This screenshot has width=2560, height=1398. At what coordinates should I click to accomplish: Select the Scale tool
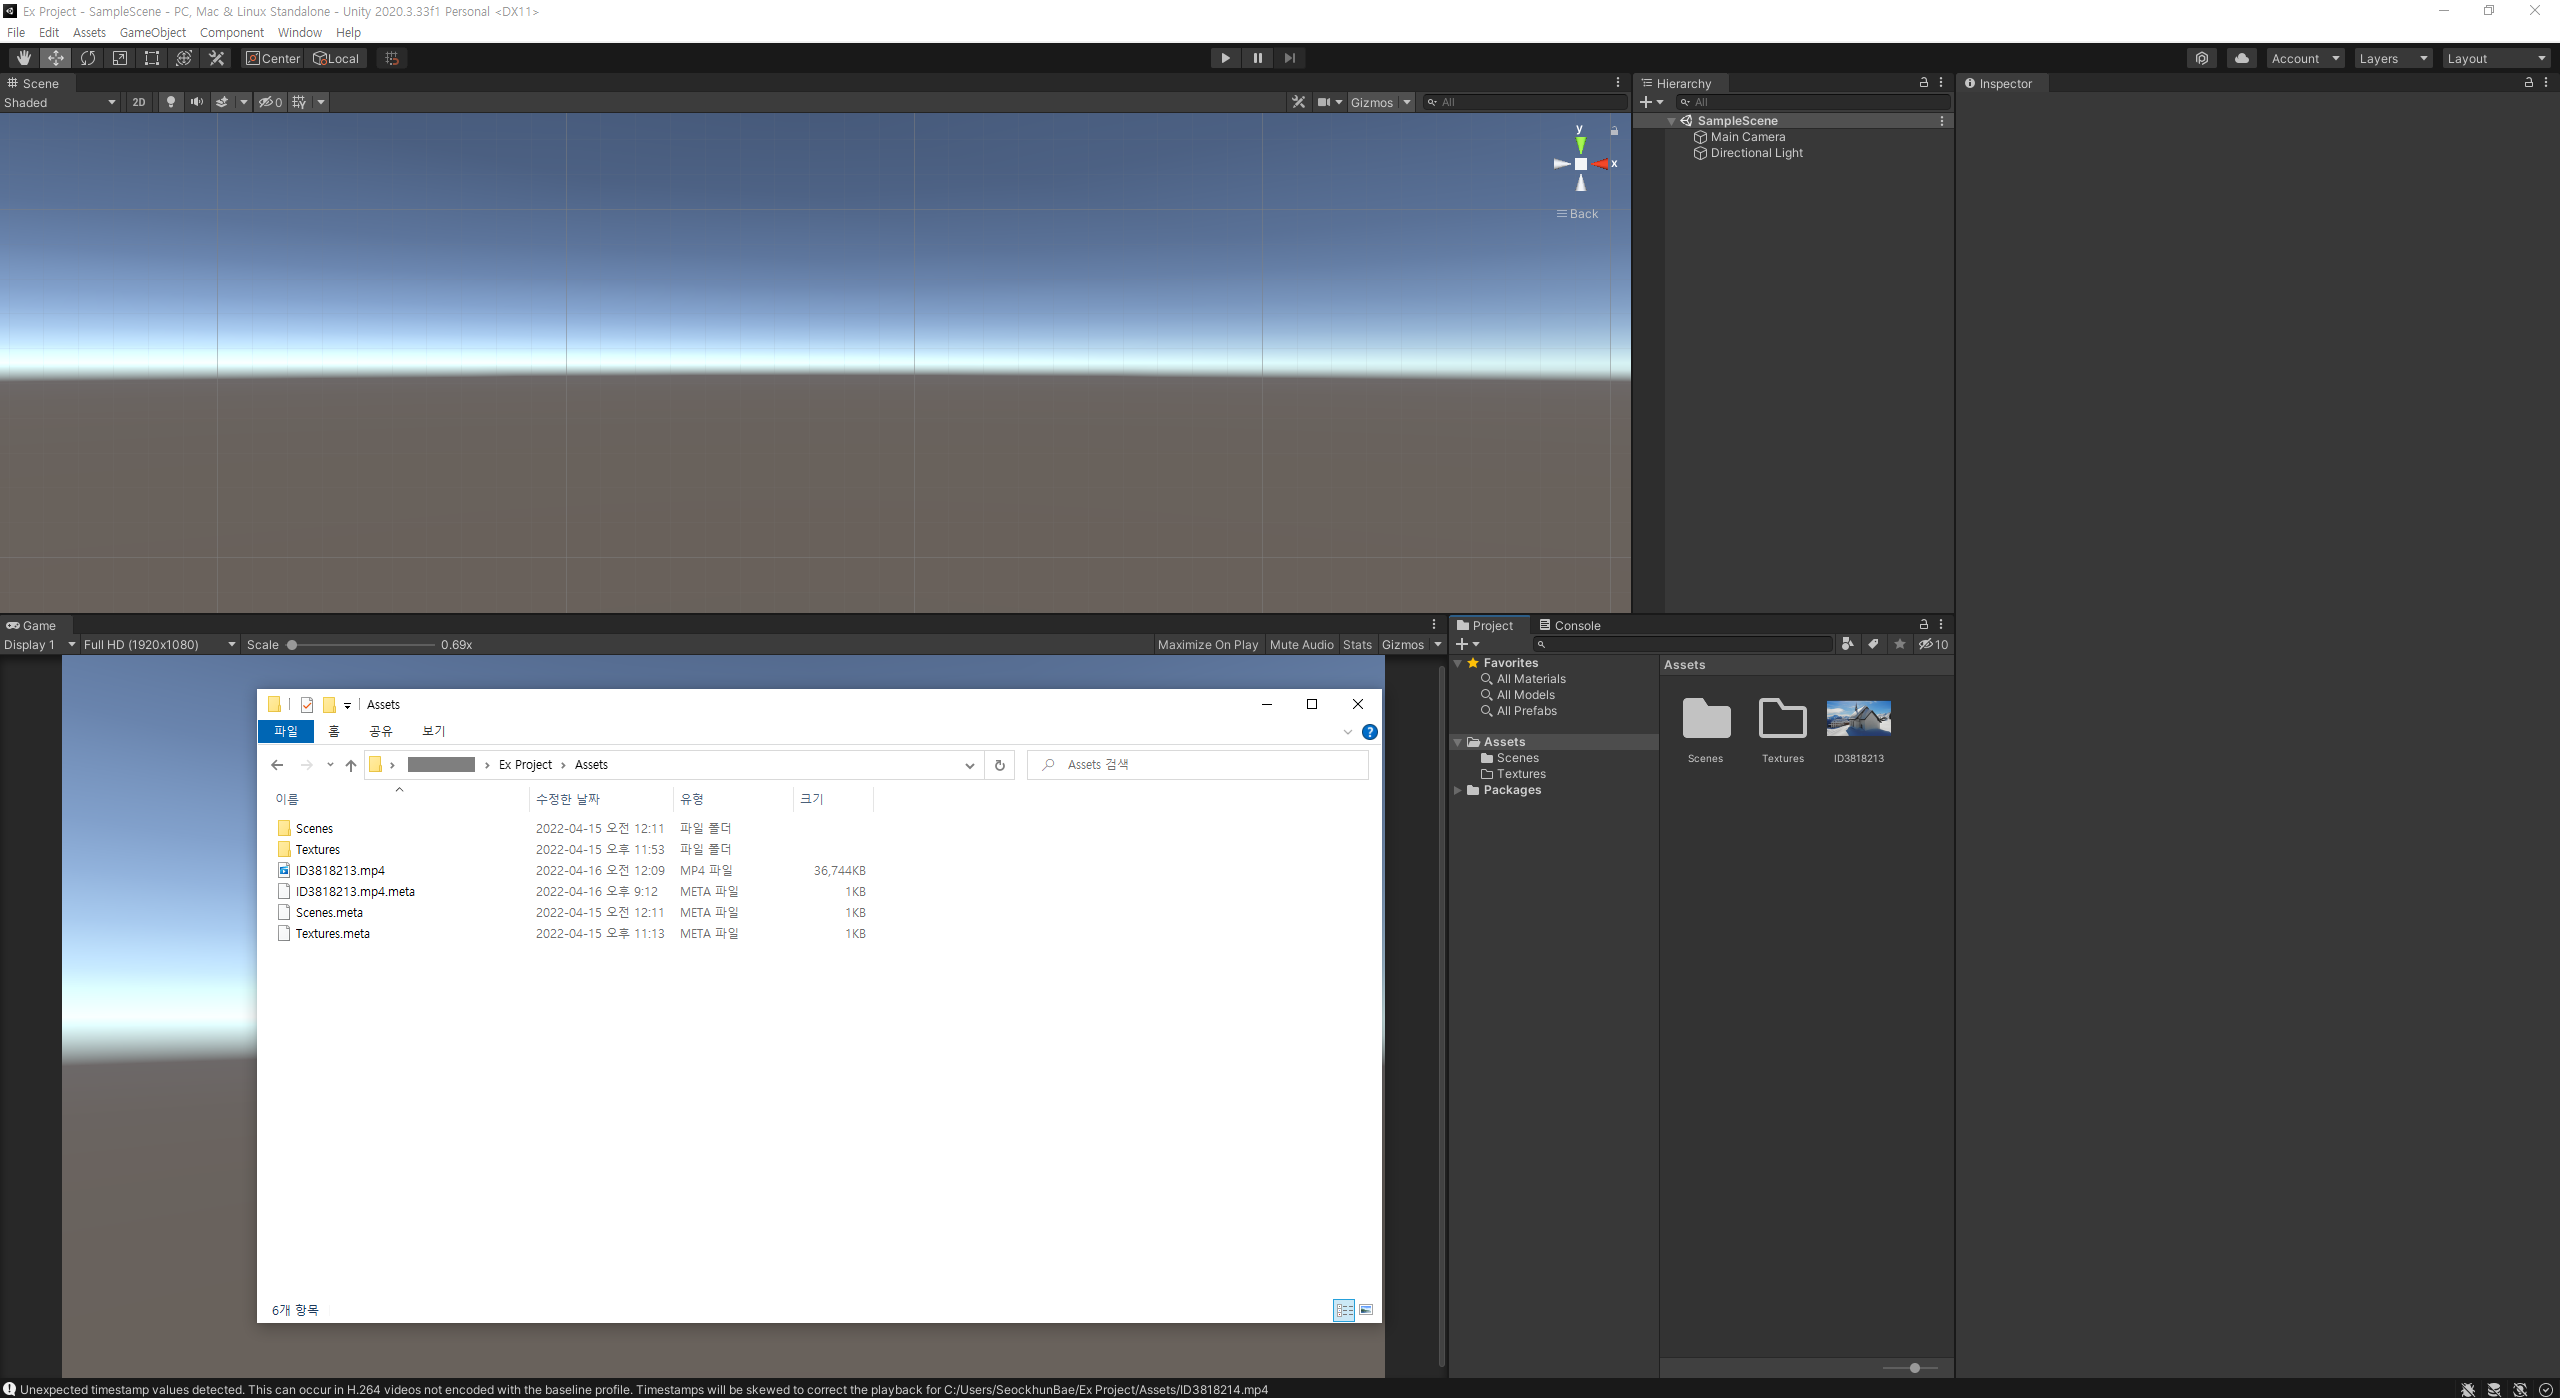[x=120, y=58]
